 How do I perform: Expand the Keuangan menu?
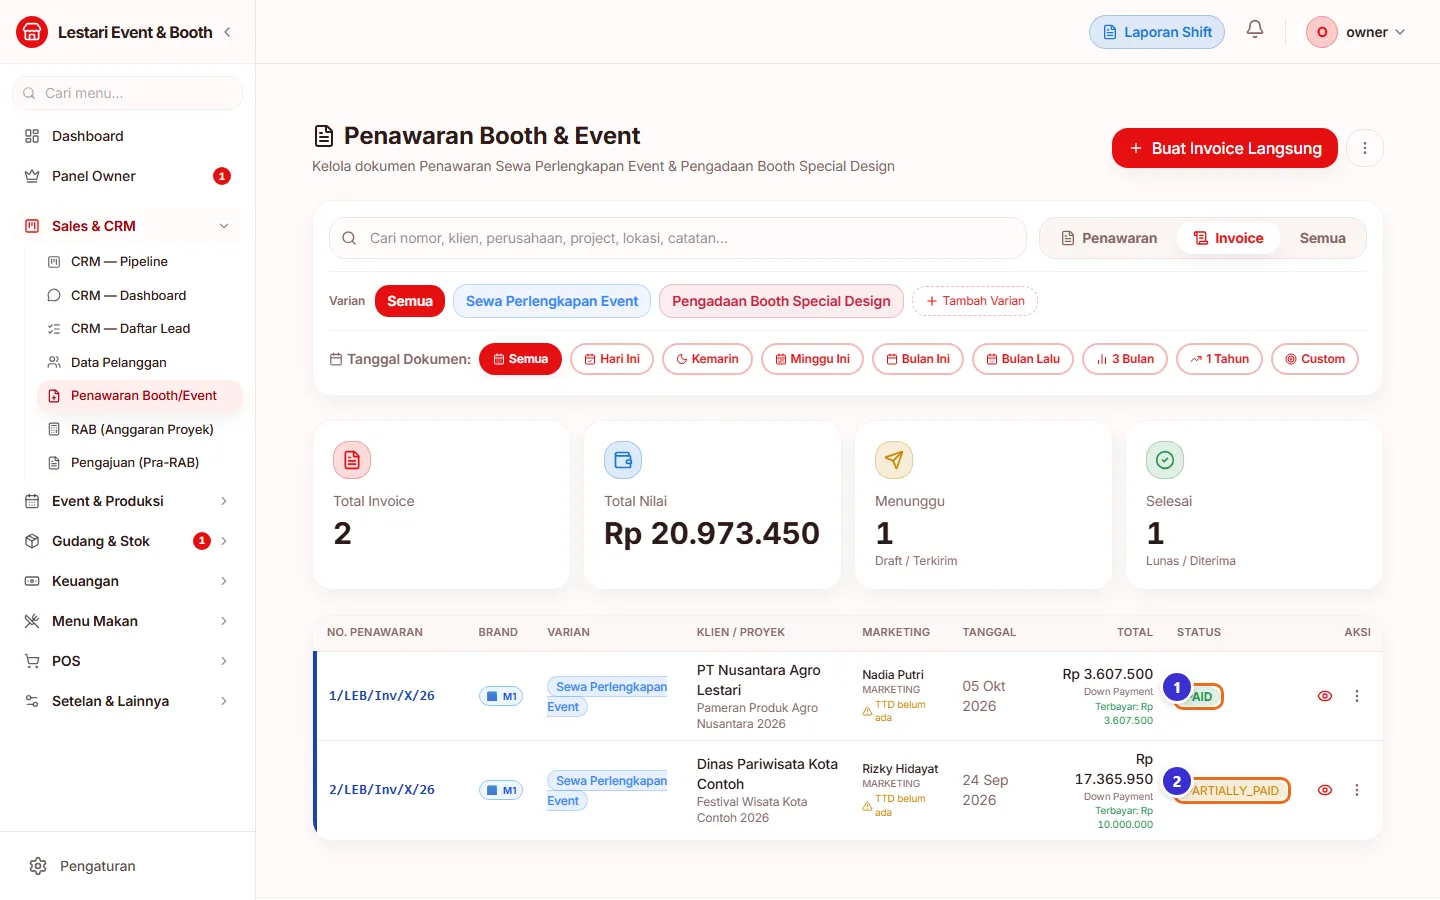[127, 581]
